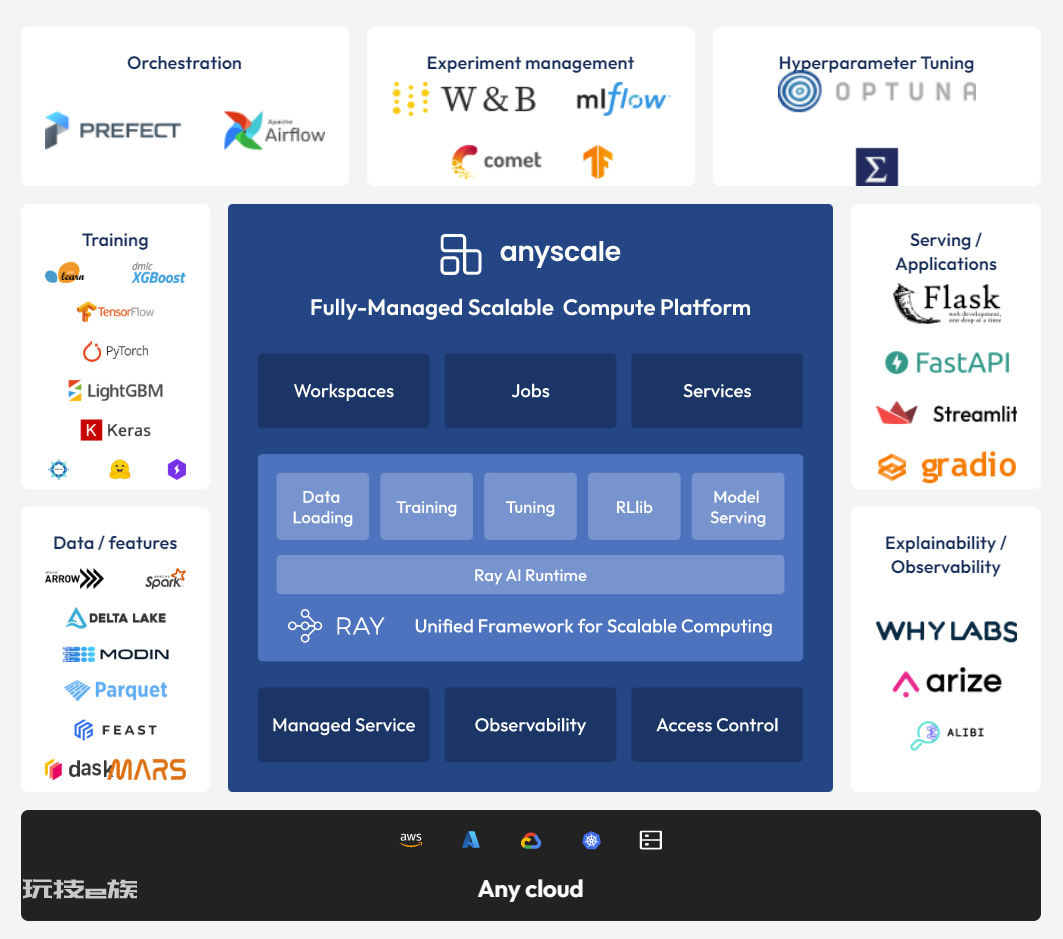The height and width of the screenshot is (939, 1063).
Task: Choose the Optuna logo
Action: (877, 92)
